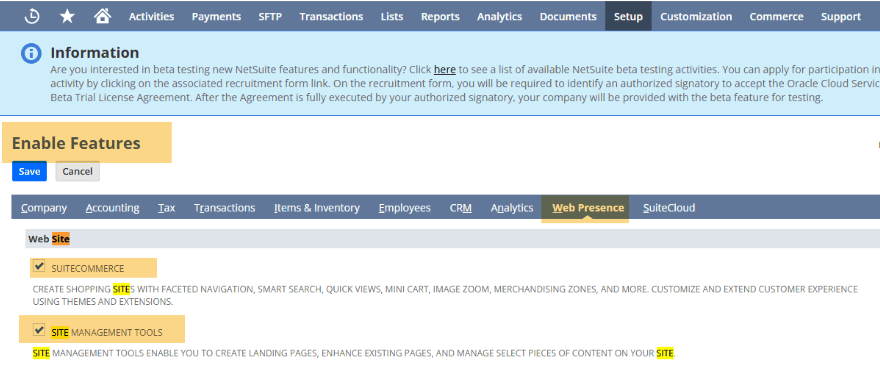The image size is (880, 367).
Task: Cancel the feature changes
Action: (77, 171)
